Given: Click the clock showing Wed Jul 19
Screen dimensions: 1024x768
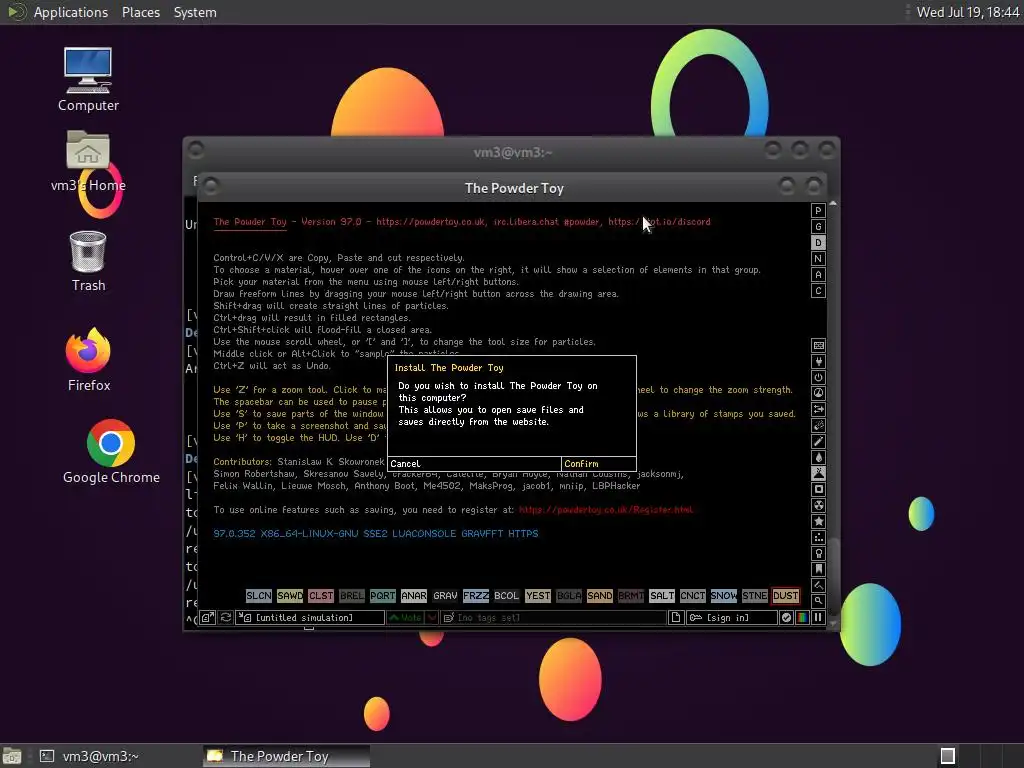Looking at the screenshot, I should click(967, 12).
